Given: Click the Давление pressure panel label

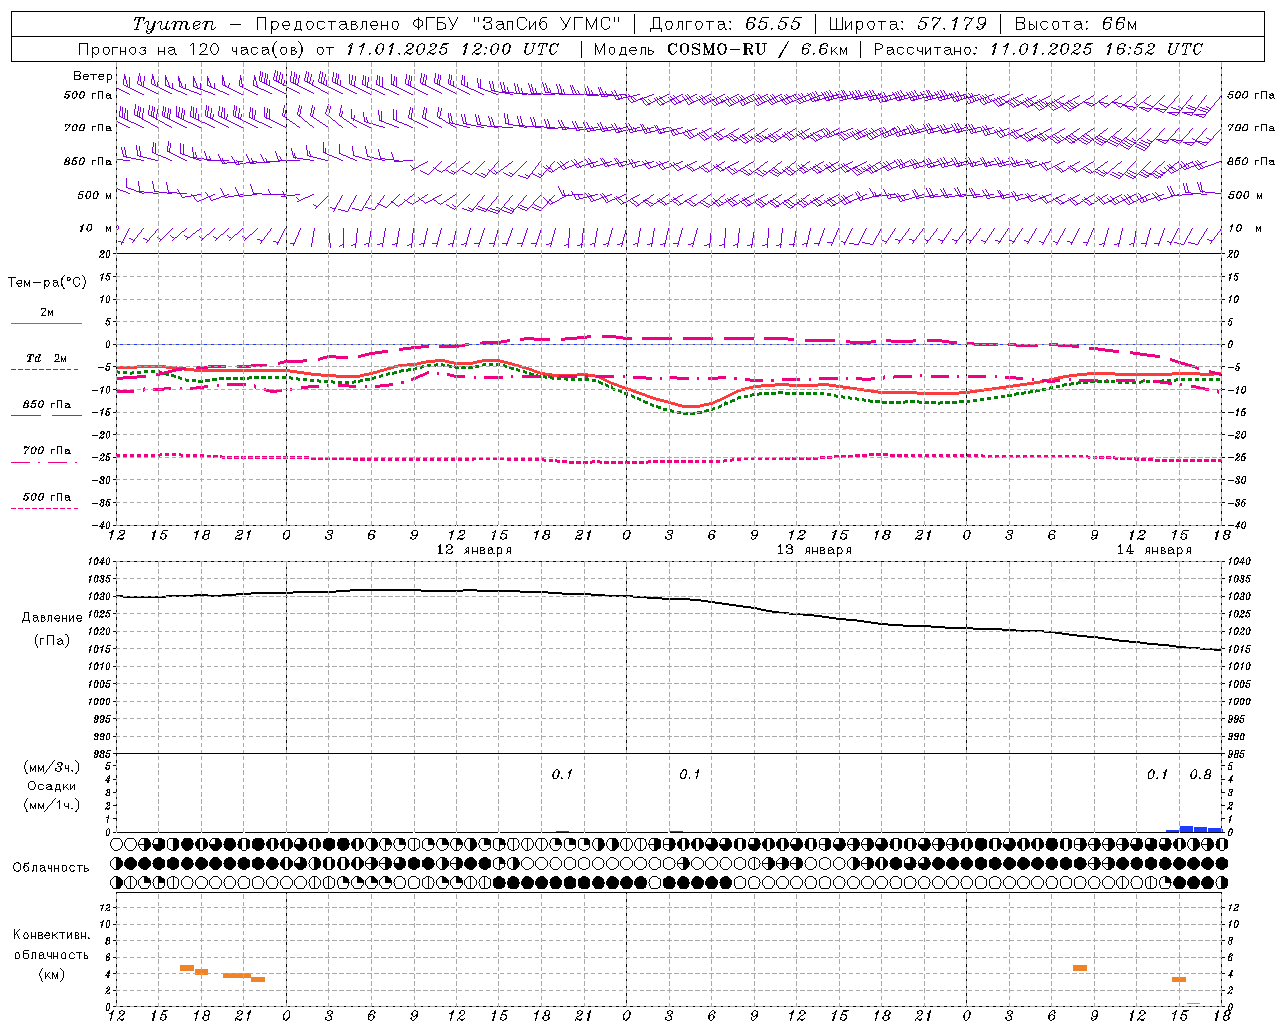Looking at the screenshot, I should [x=52, y=618].
